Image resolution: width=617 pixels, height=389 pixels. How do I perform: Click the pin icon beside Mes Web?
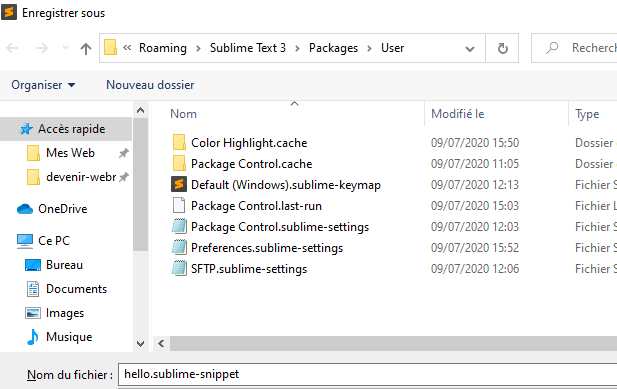click(124, 153)
